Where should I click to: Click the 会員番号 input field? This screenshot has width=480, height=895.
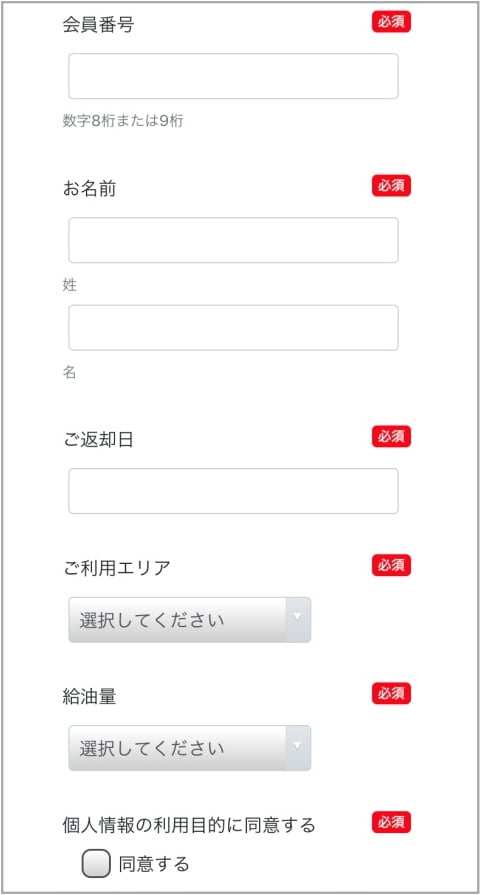pyautogui.click(x=233, y=76)
